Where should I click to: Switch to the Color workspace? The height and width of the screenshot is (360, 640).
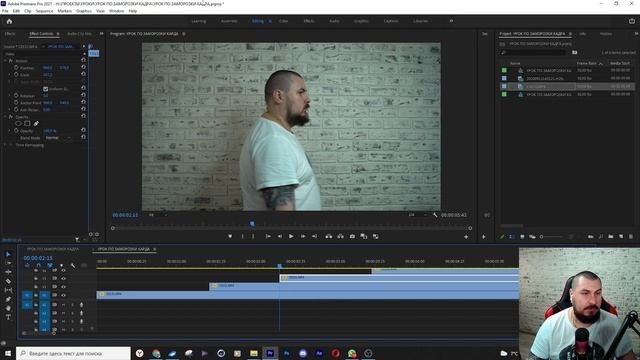tap(283, 21)
